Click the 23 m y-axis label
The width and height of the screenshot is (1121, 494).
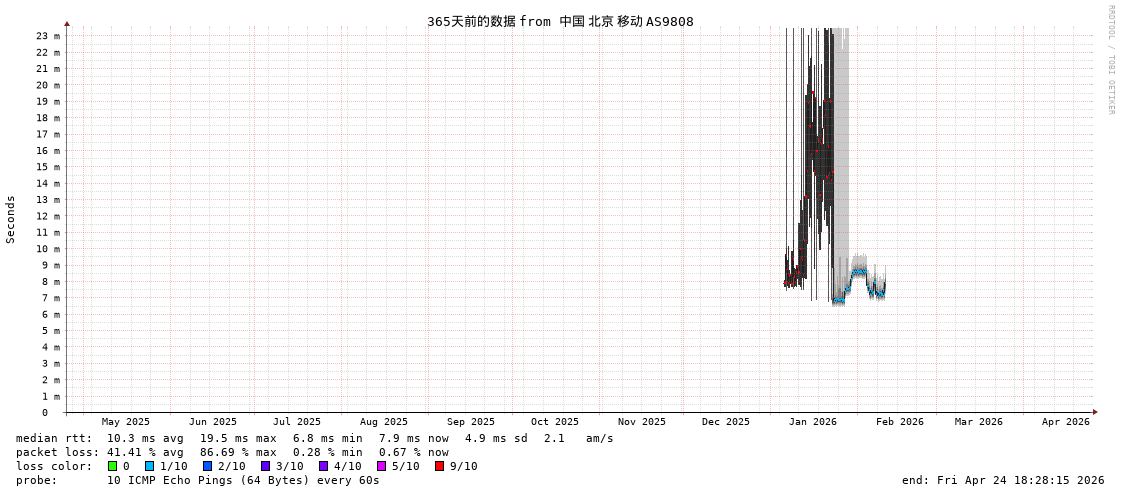tap(48, 36)
